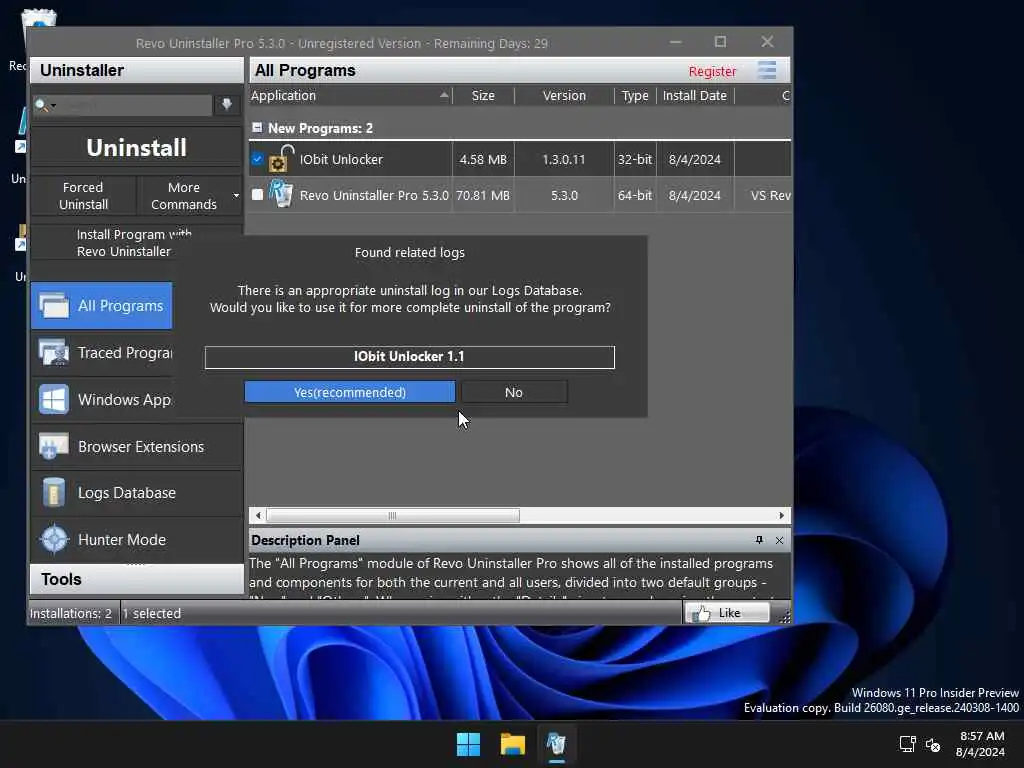Image resolution: width=1024 pixels, height=768 pixels.
Task: Click the 'IObit Unlocker' name cell
Action: [x=341, y=159]
